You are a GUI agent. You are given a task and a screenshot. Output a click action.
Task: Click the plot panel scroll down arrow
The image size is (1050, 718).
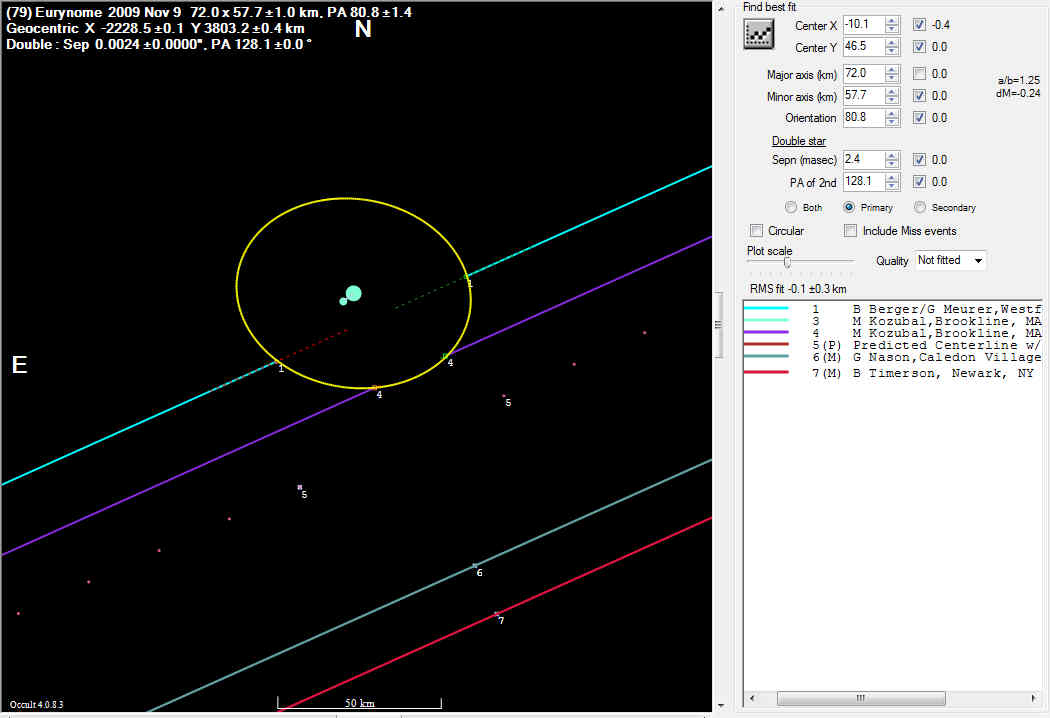[x=721, y=705]
